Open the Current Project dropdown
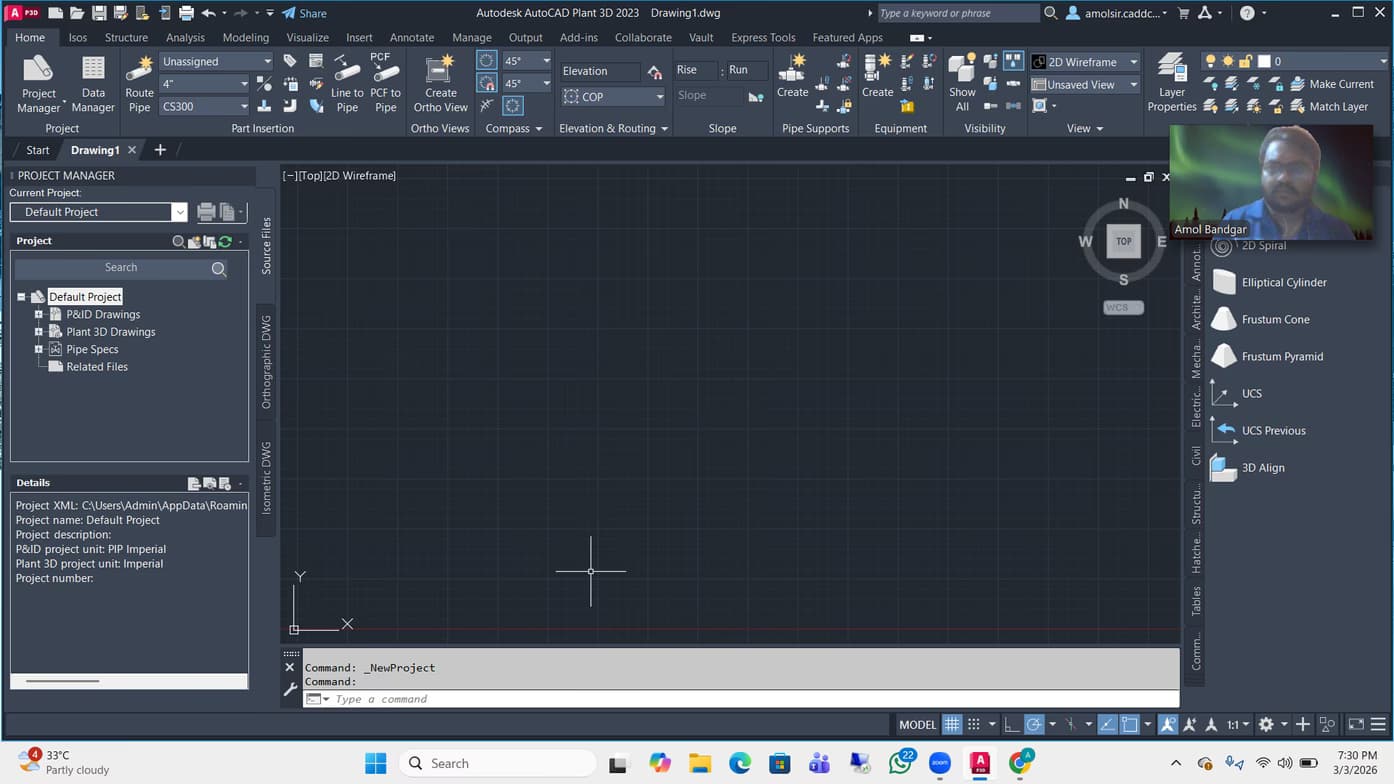The width and height of the screenshot is (1394, 784). point(179,212)
